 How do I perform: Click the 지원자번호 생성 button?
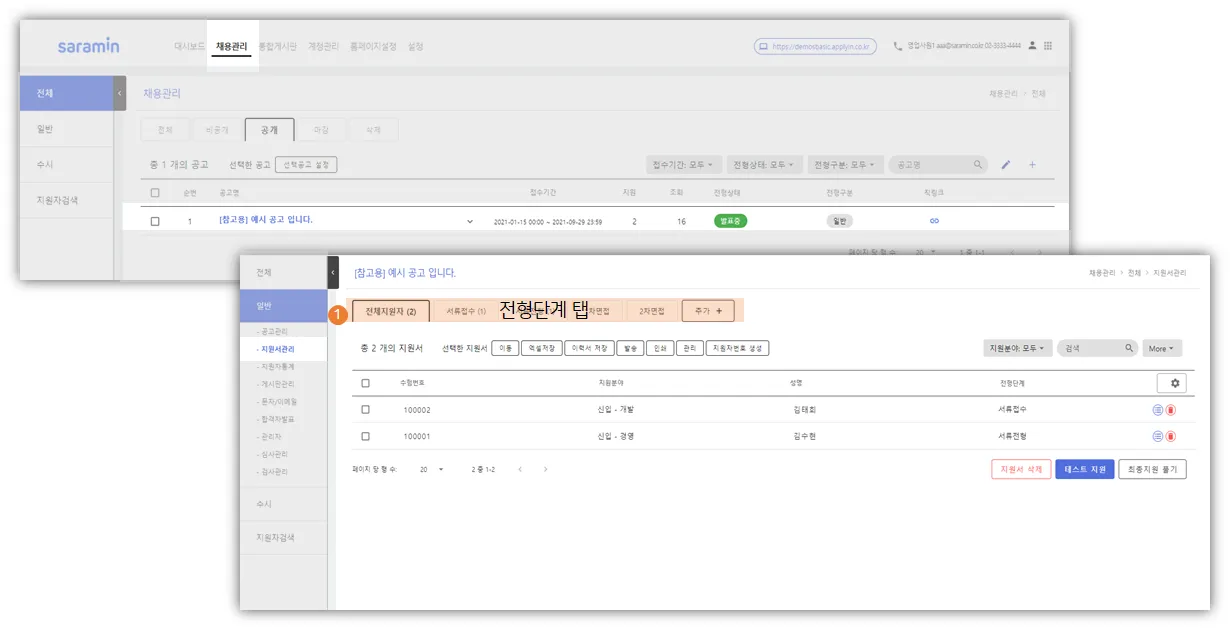click(737, 348)
